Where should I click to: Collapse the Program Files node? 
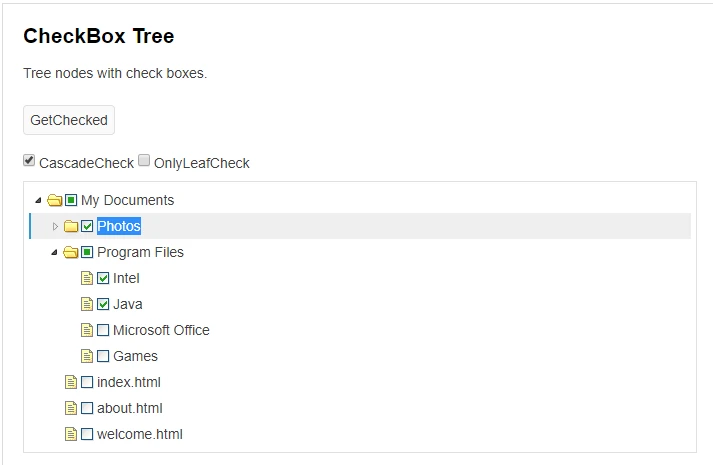pos(55,252)
